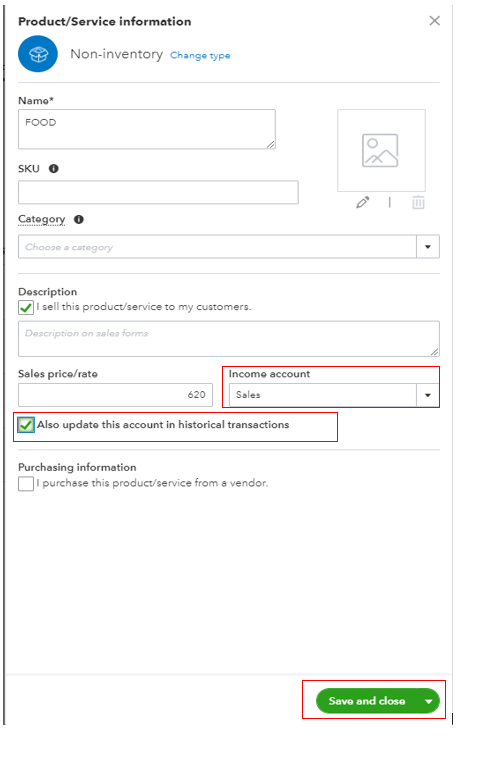Close the Product/Service information panel

click(x=434, y=21)
